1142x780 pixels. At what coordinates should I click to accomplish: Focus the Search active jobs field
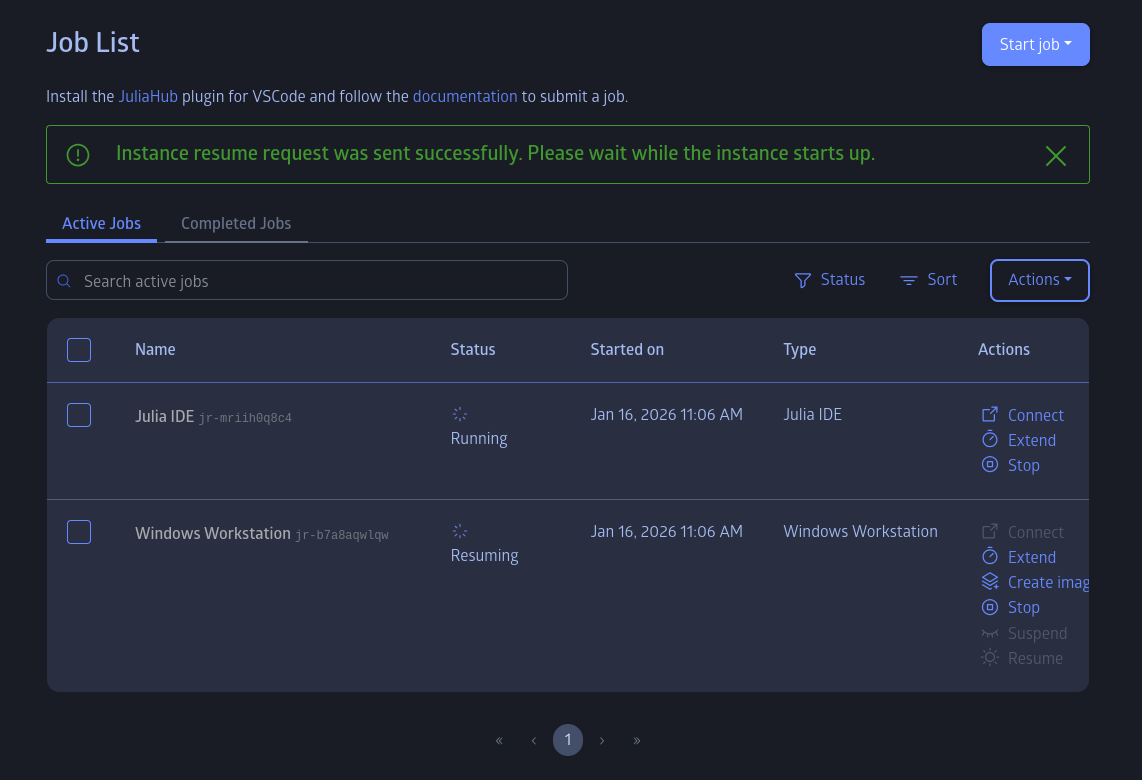tap(307, 280)
